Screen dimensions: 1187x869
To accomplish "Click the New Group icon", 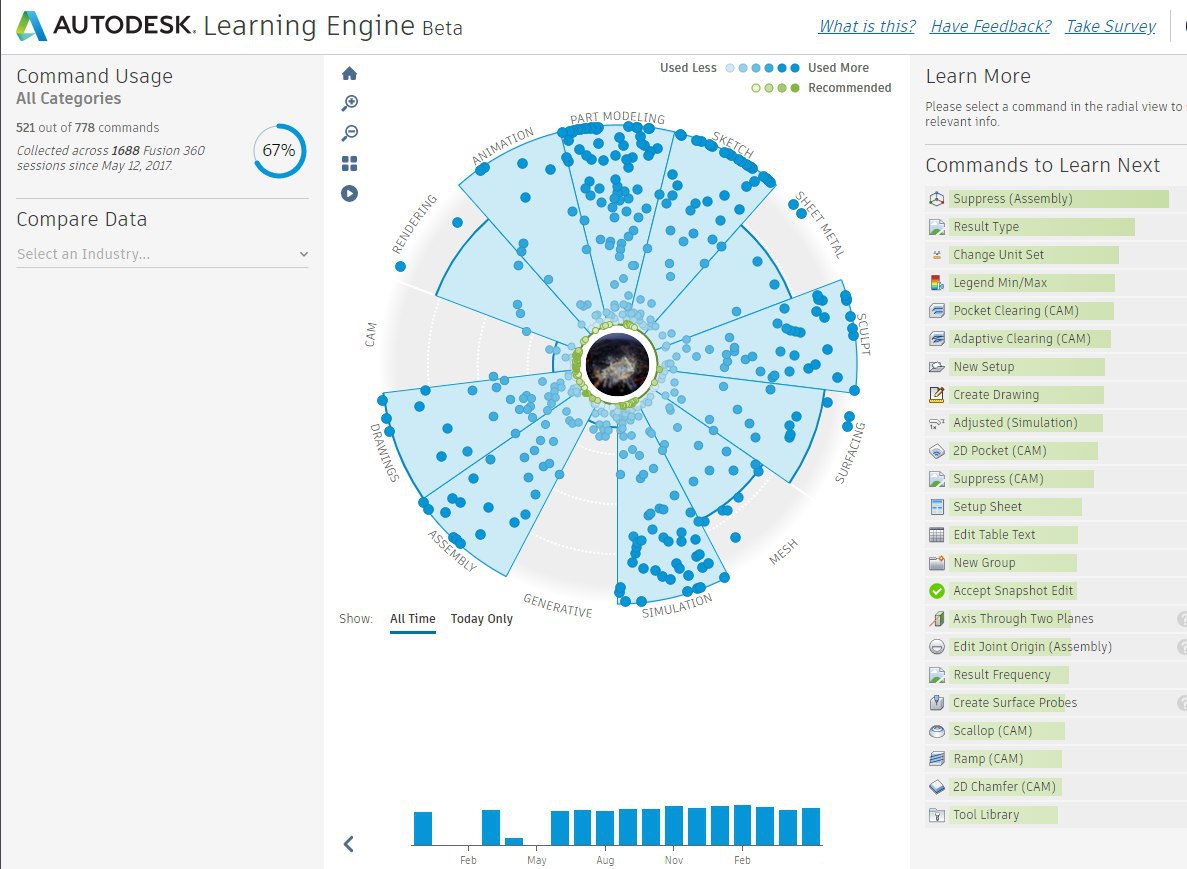I will click(x=936, y=563).
